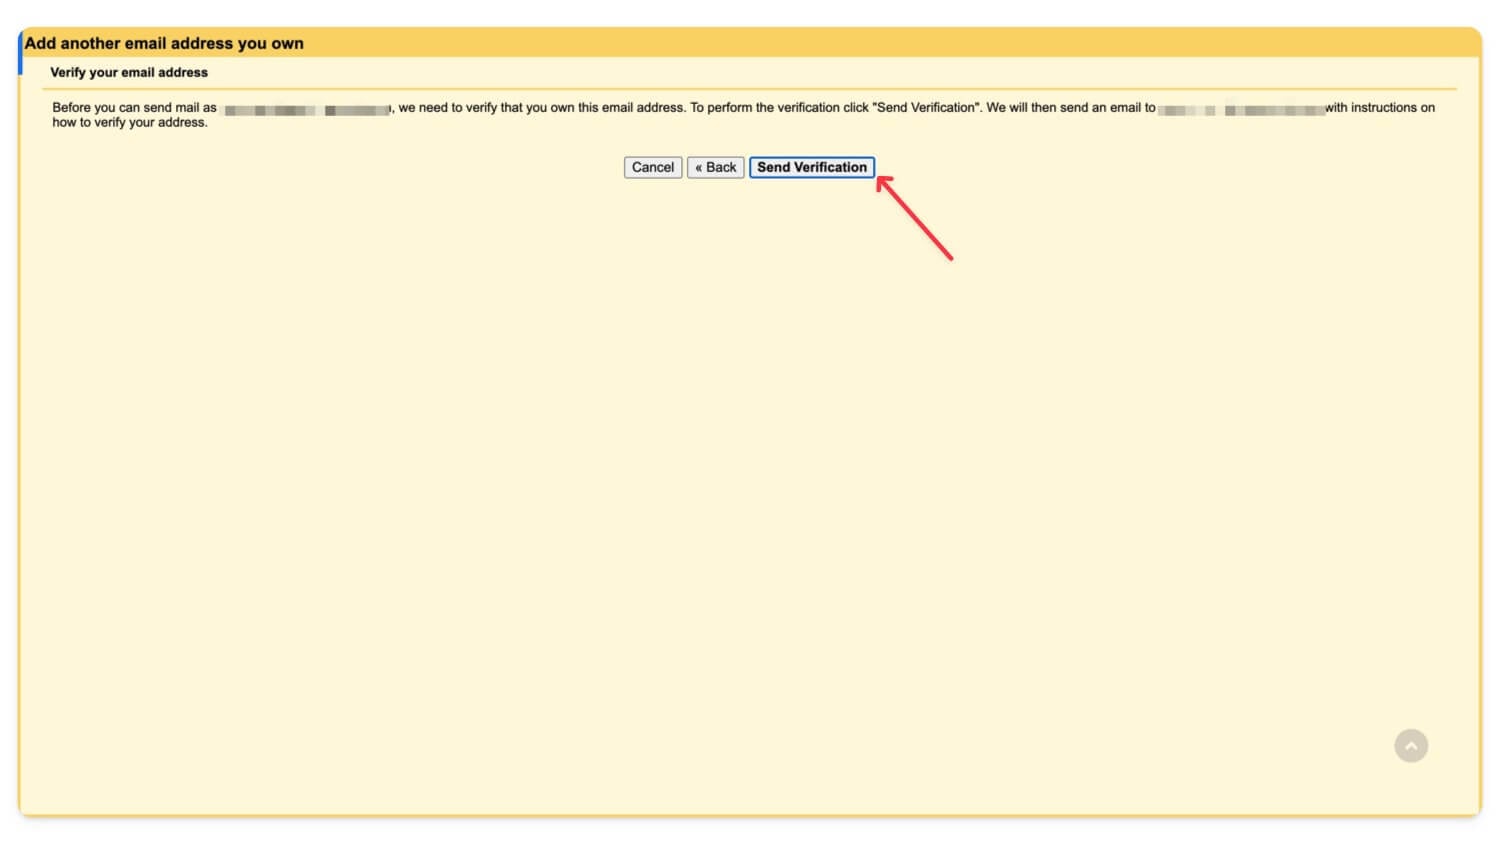This screenshot has height=844, width=1500.
Task: Go back with the « Back button
Action: click(x=715, y=167)
